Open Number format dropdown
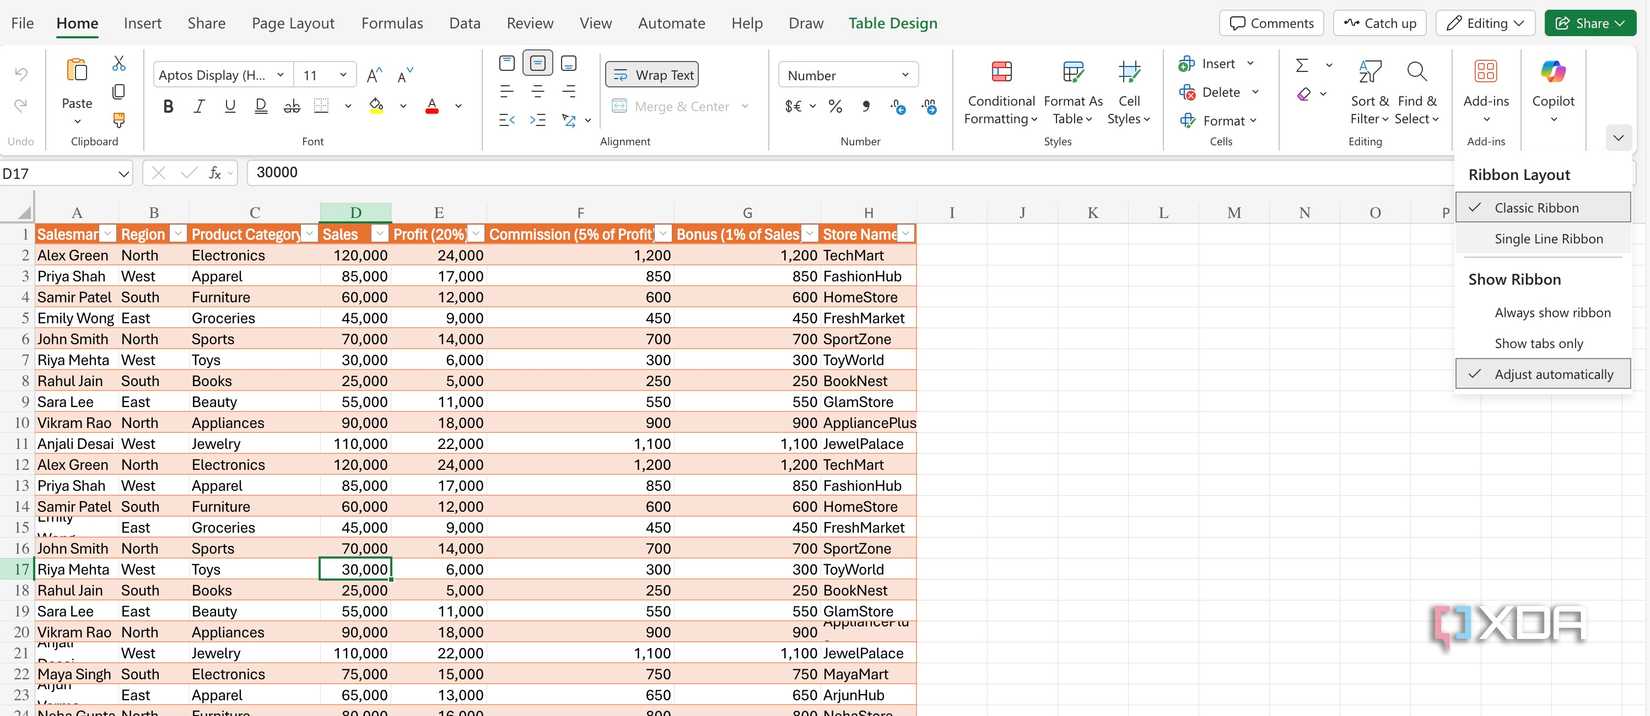The image size is (1650, 716). pyautogui.click(x=905, y=75)
